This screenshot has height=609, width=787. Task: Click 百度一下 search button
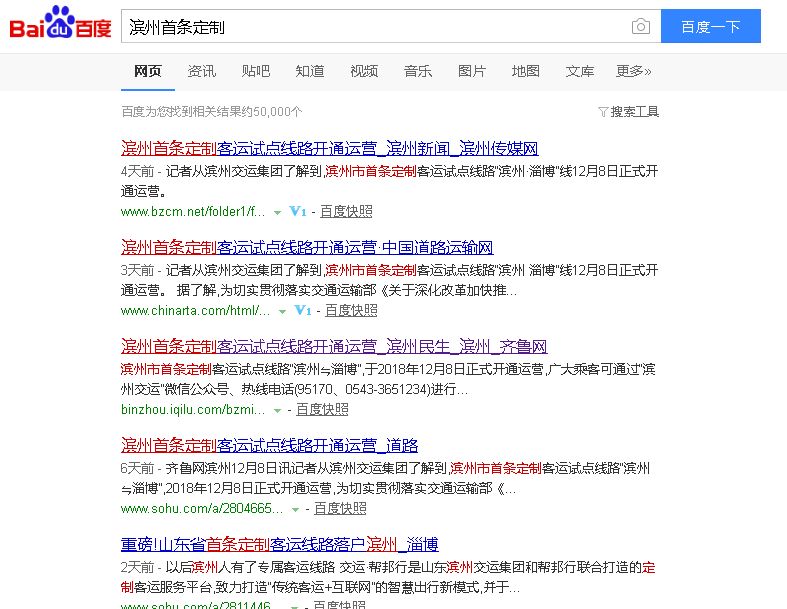point(711,26)
